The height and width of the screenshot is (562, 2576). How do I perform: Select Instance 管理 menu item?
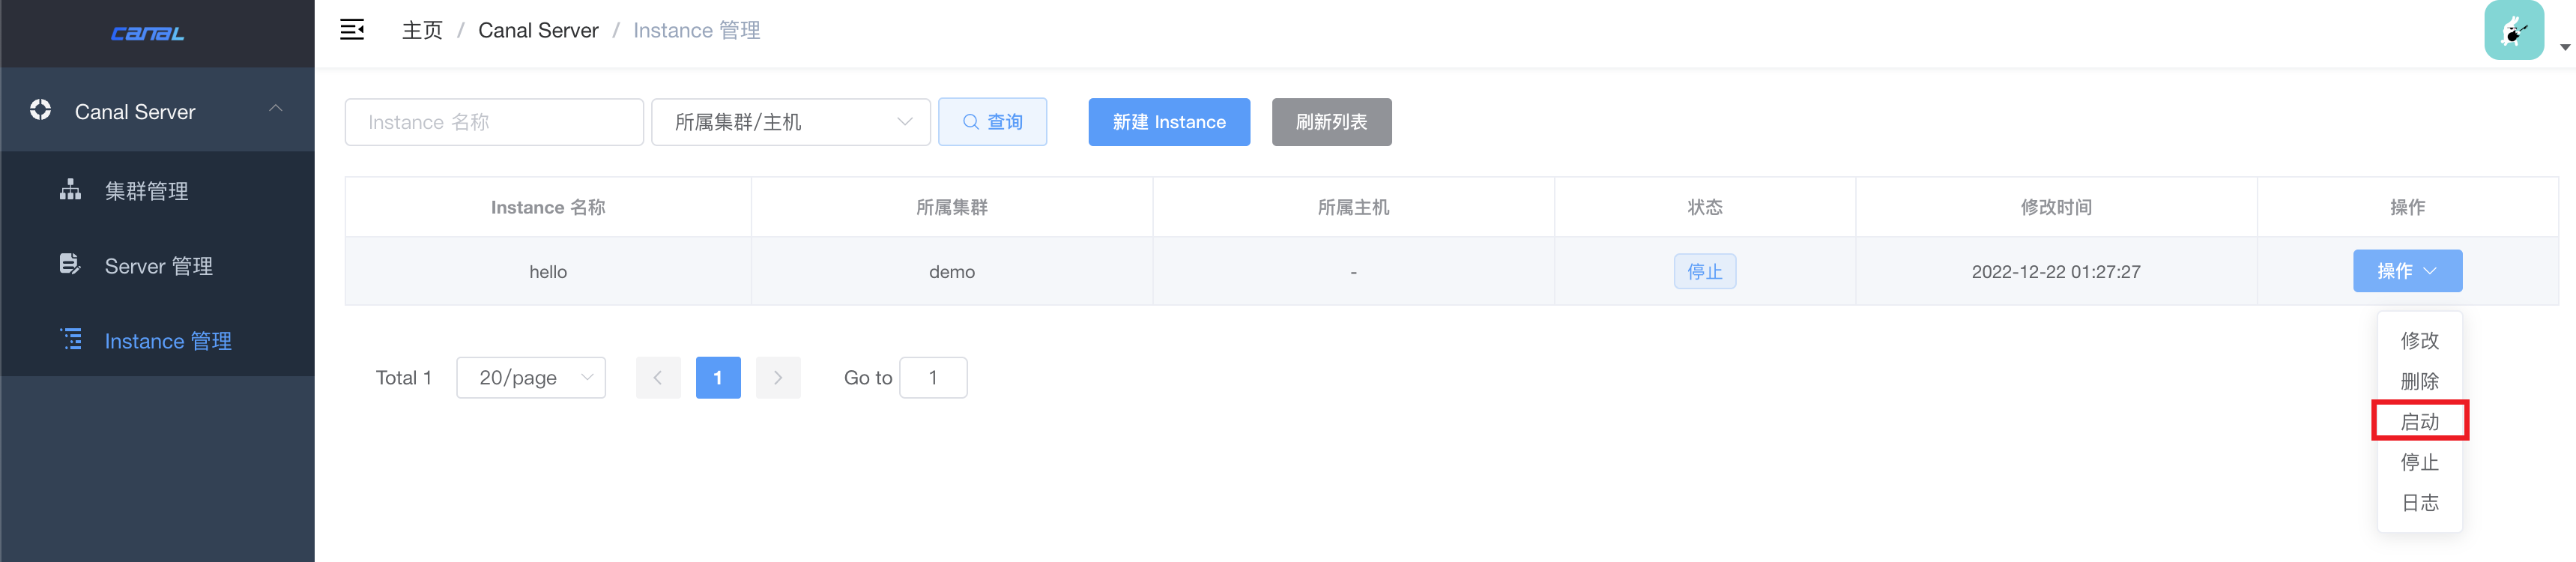click(158, 340)
